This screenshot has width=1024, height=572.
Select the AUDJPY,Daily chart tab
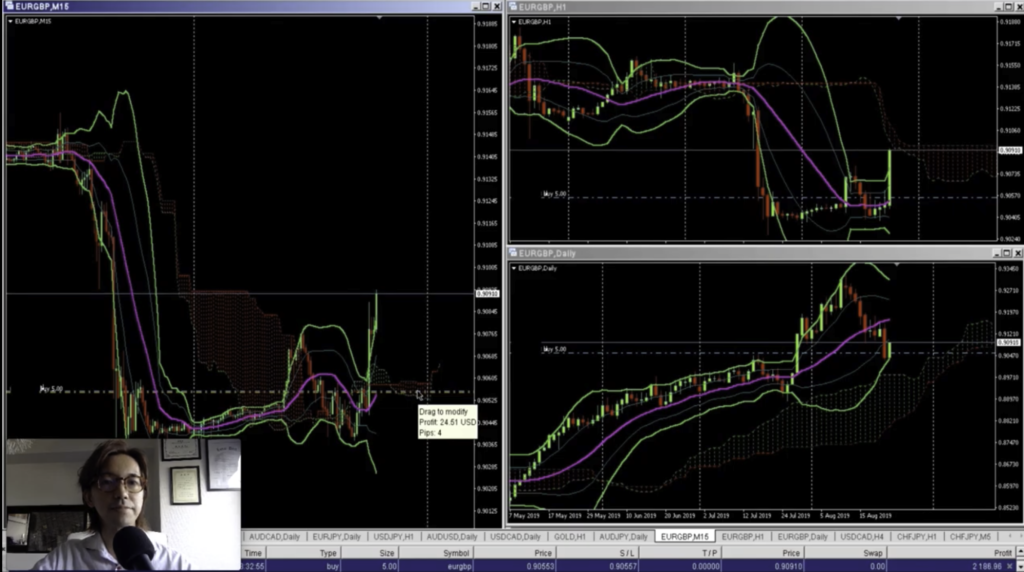(x=623, y=537)
